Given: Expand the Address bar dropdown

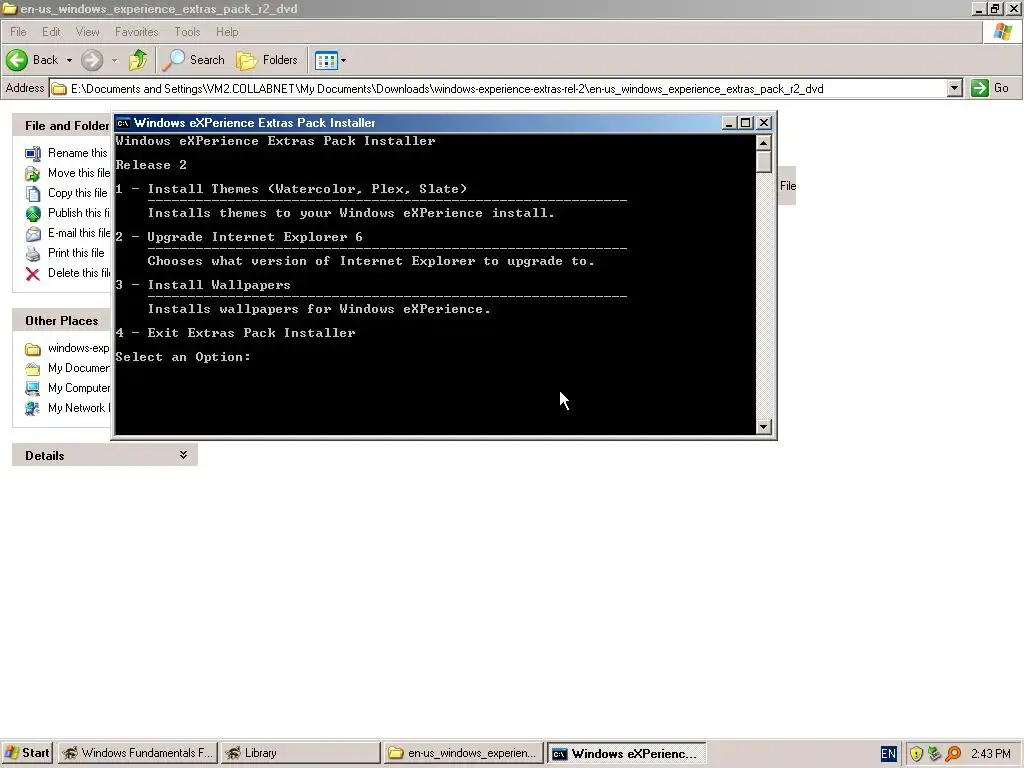Looking at the screenshot, I should coord(955,88).
